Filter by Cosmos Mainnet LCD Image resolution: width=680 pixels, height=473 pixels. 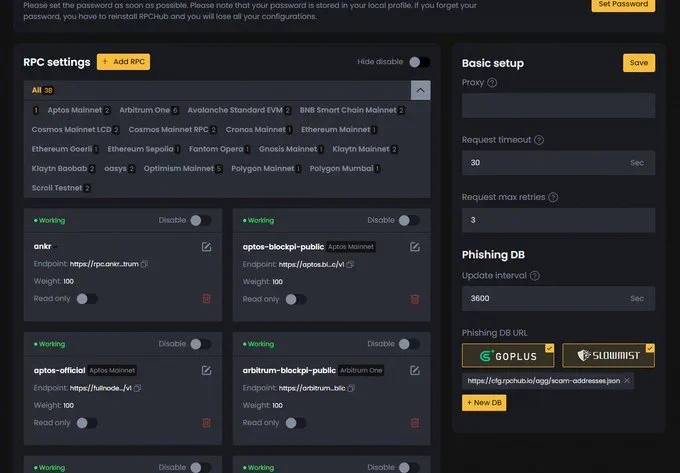point(75,130)
